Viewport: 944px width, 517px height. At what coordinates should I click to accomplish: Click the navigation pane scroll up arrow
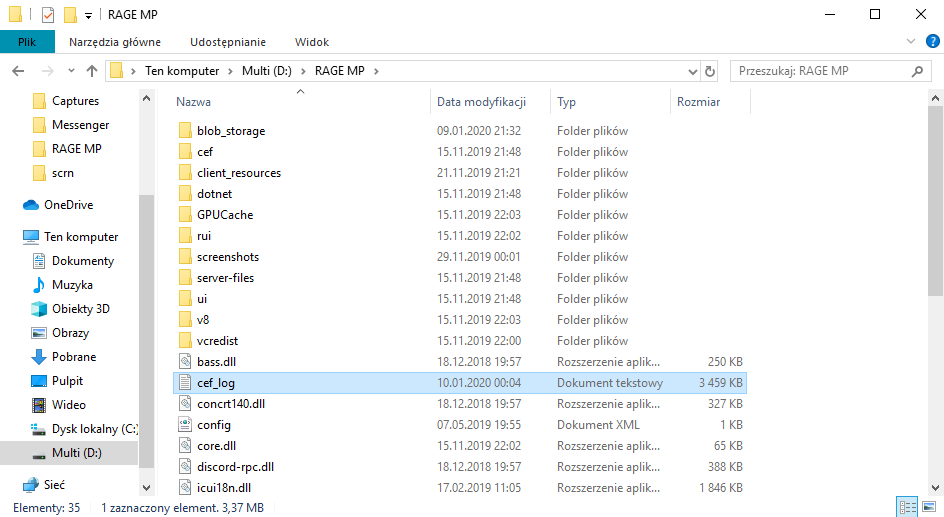point(146,98)
